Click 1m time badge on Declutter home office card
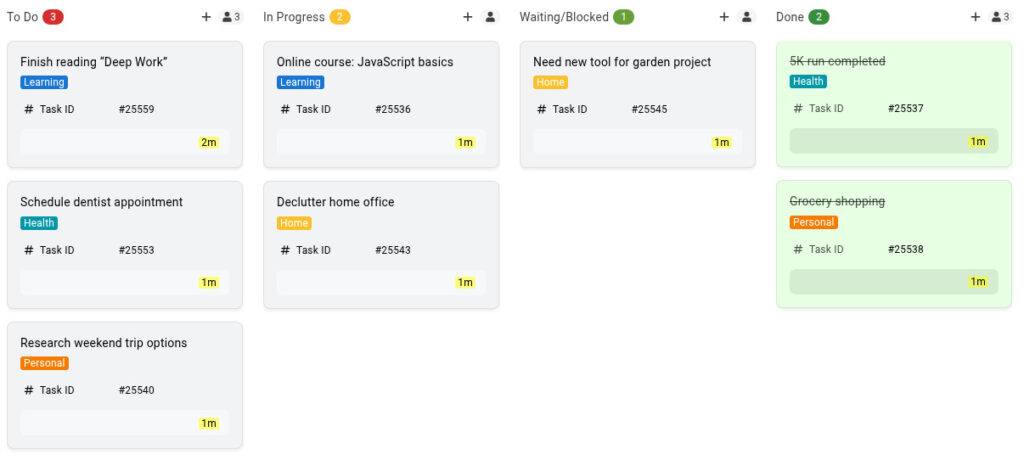Screen dimensions: 1024x460 (x=465, y=282)
